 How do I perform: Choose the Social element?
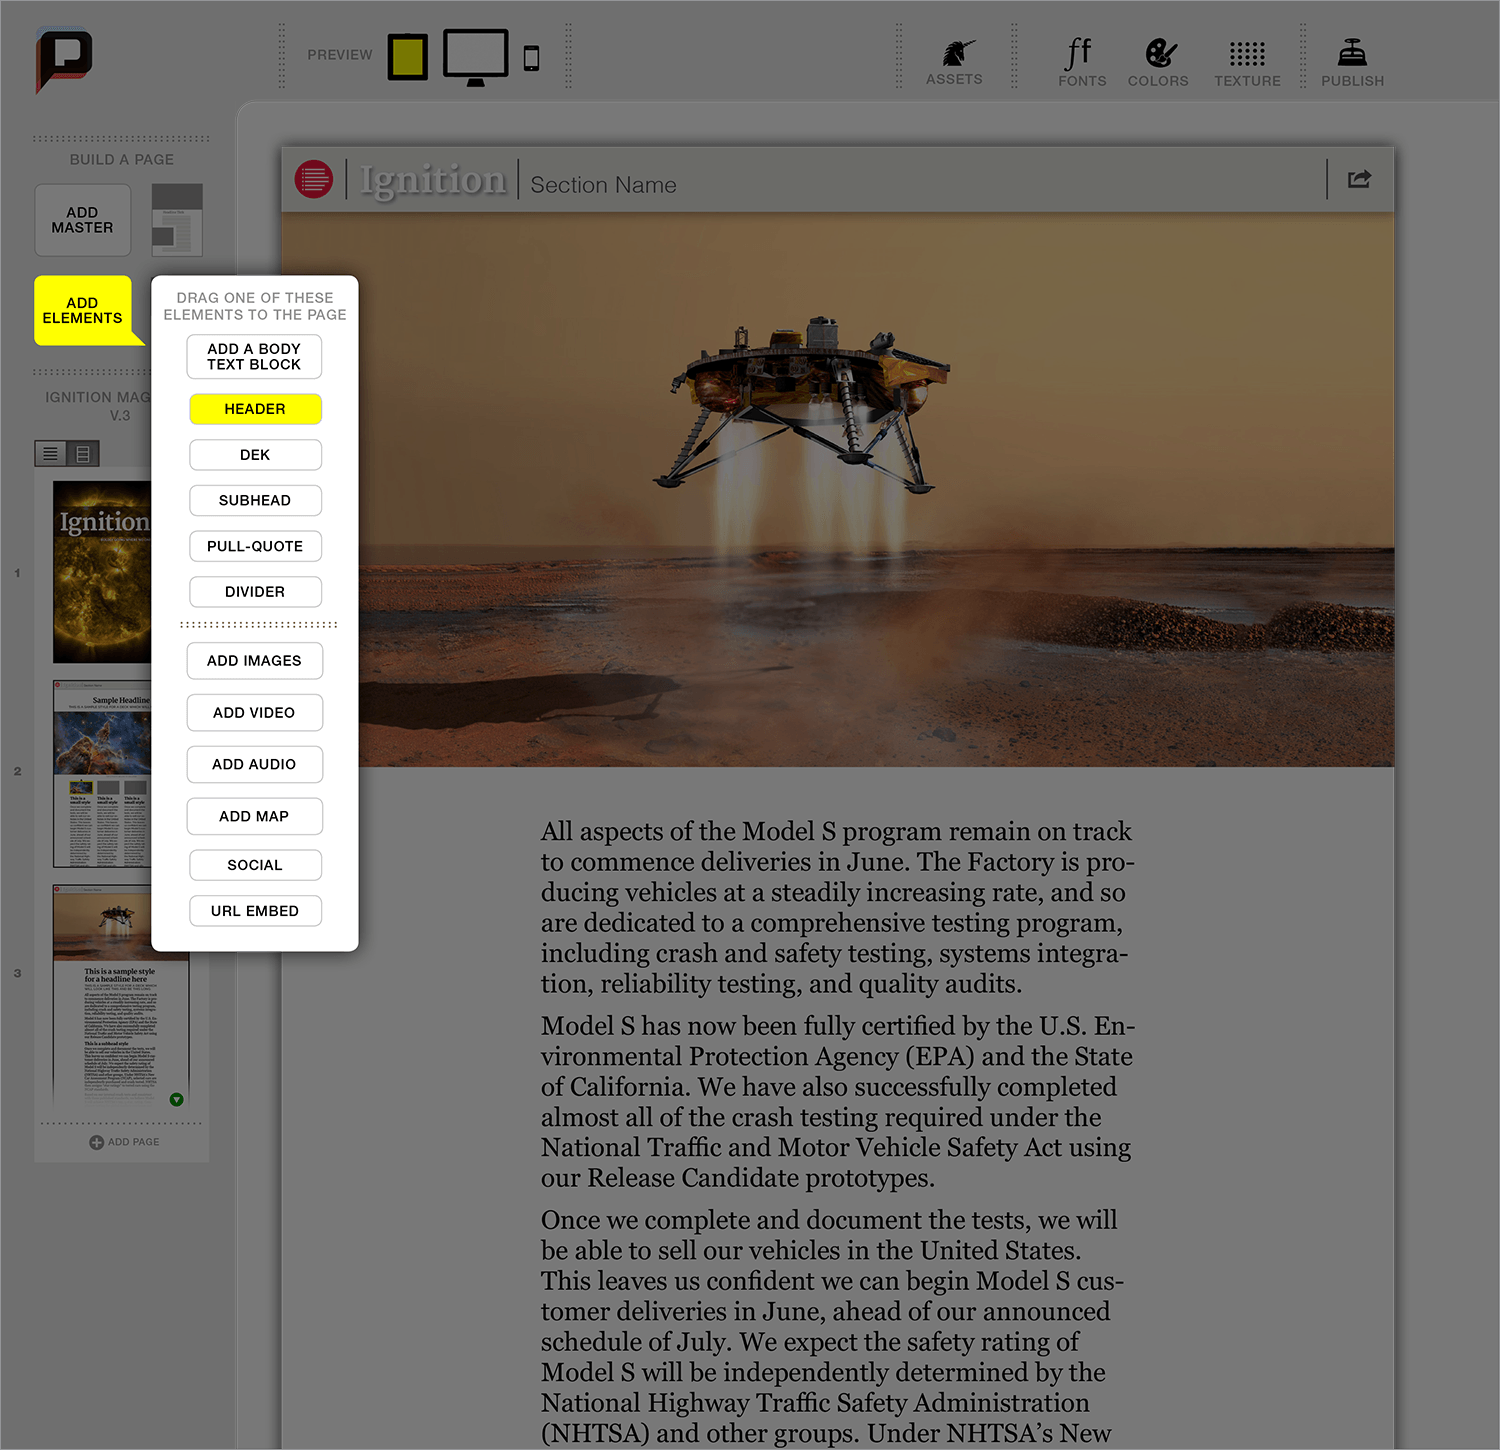pyautogui.click(x=255, y=865)
